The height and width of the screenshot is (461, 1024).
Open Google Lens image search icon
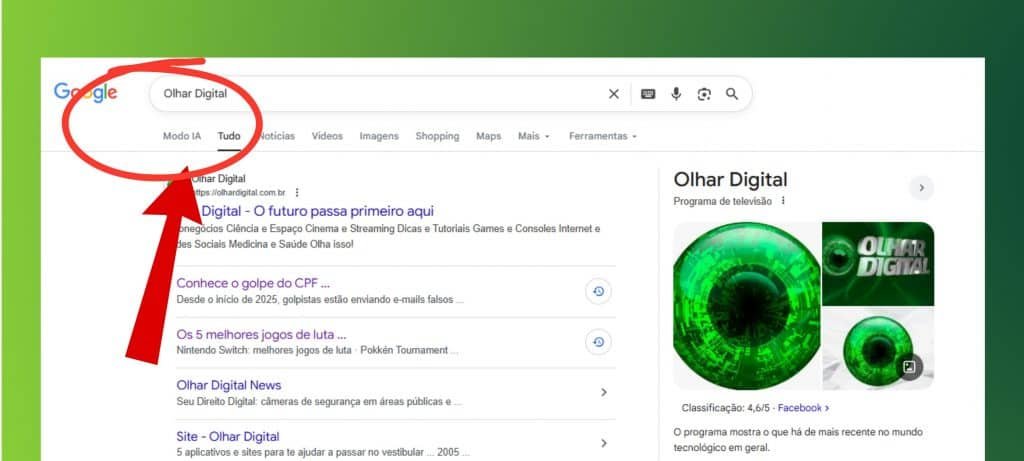[x=704, y=94]
